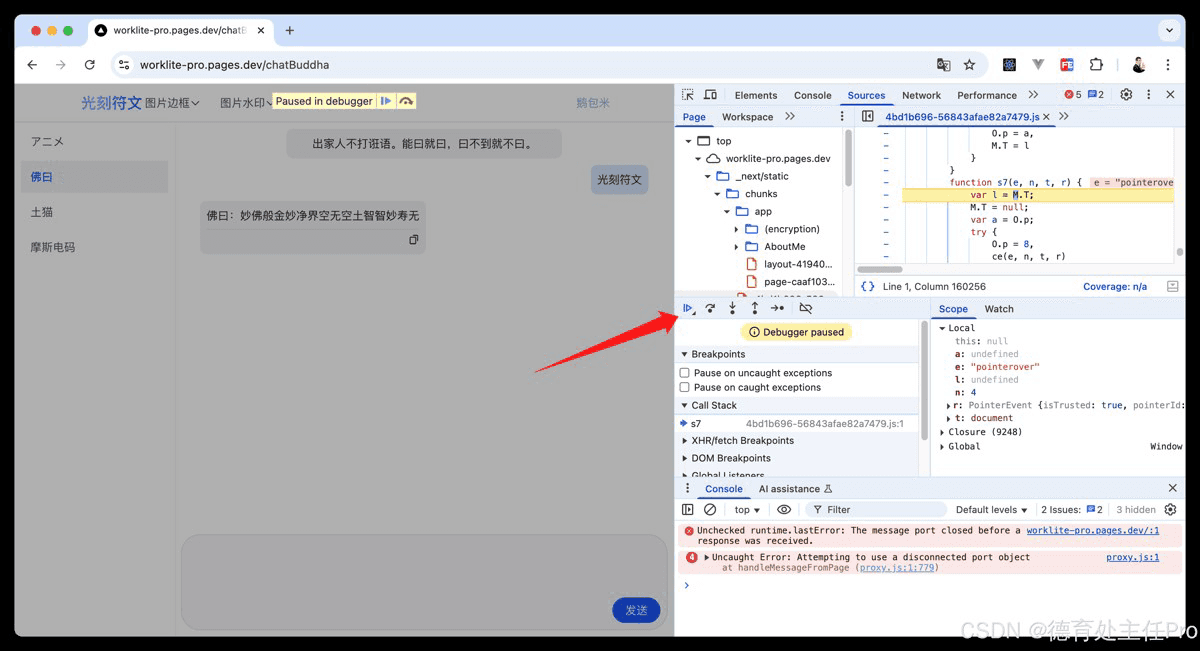Step over next function call icon
Screen dimensions: 1200x651
(710, 308)
